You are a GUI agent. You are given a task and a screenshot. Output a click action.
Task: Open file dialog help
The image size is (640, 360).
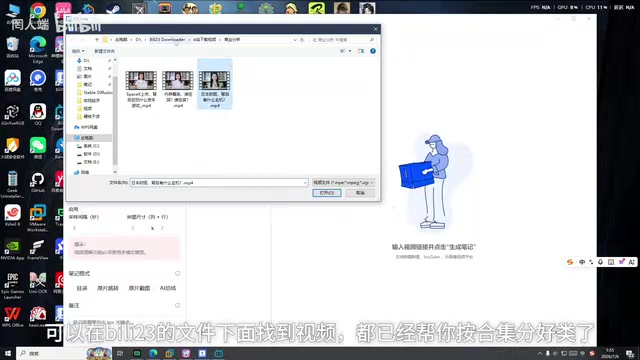[x=373, y=51]
